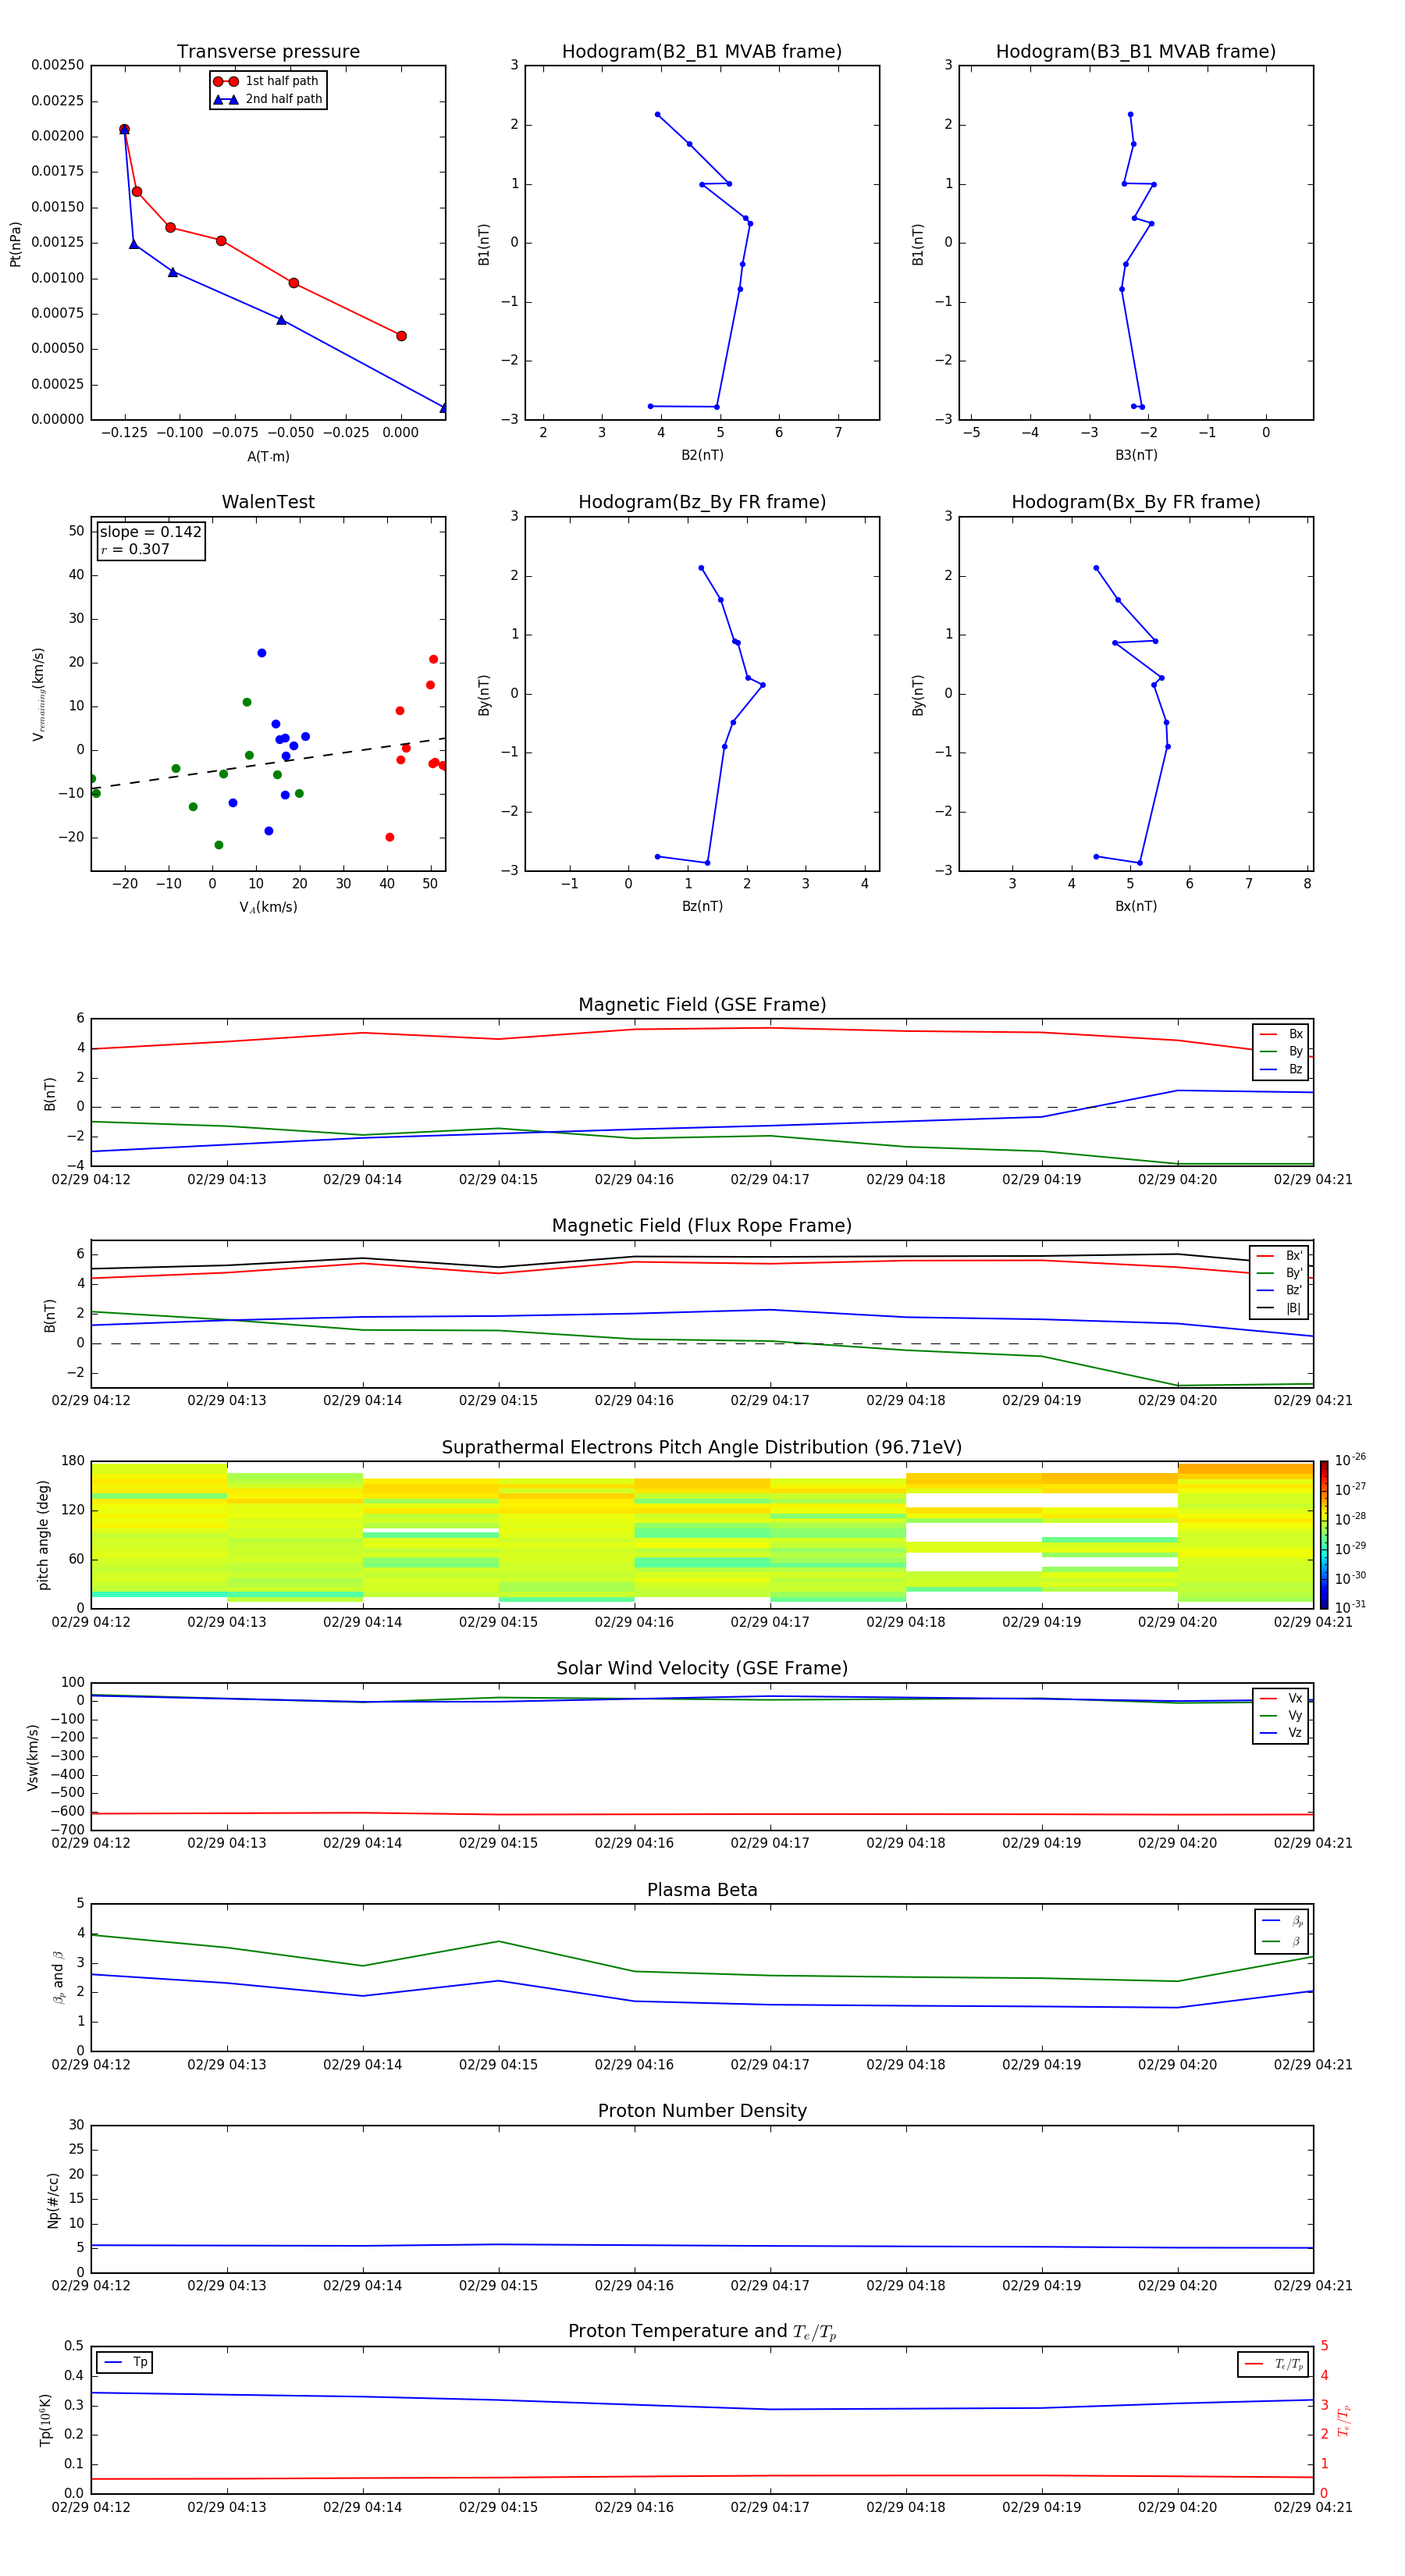Image resolution: width=1405 pixels, height=2576 pixels.
Task: Click the 10^-26 colorbar tick label
Action: pos(1350,1460)
